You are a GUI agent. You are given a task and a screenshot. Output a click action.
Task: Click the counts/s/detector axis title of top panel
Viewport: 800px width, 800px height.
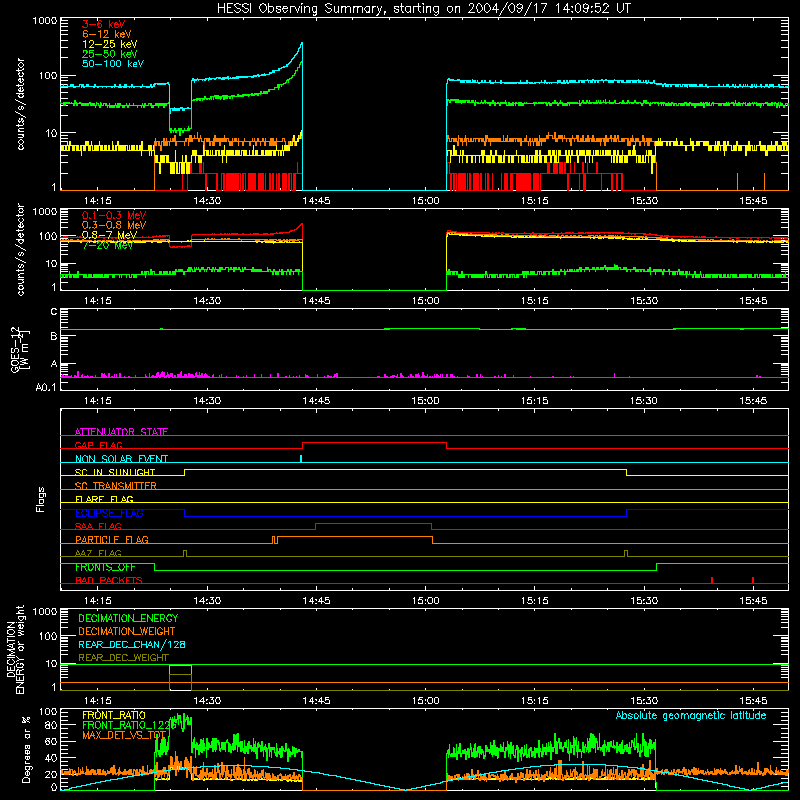[x=20, y=104]
